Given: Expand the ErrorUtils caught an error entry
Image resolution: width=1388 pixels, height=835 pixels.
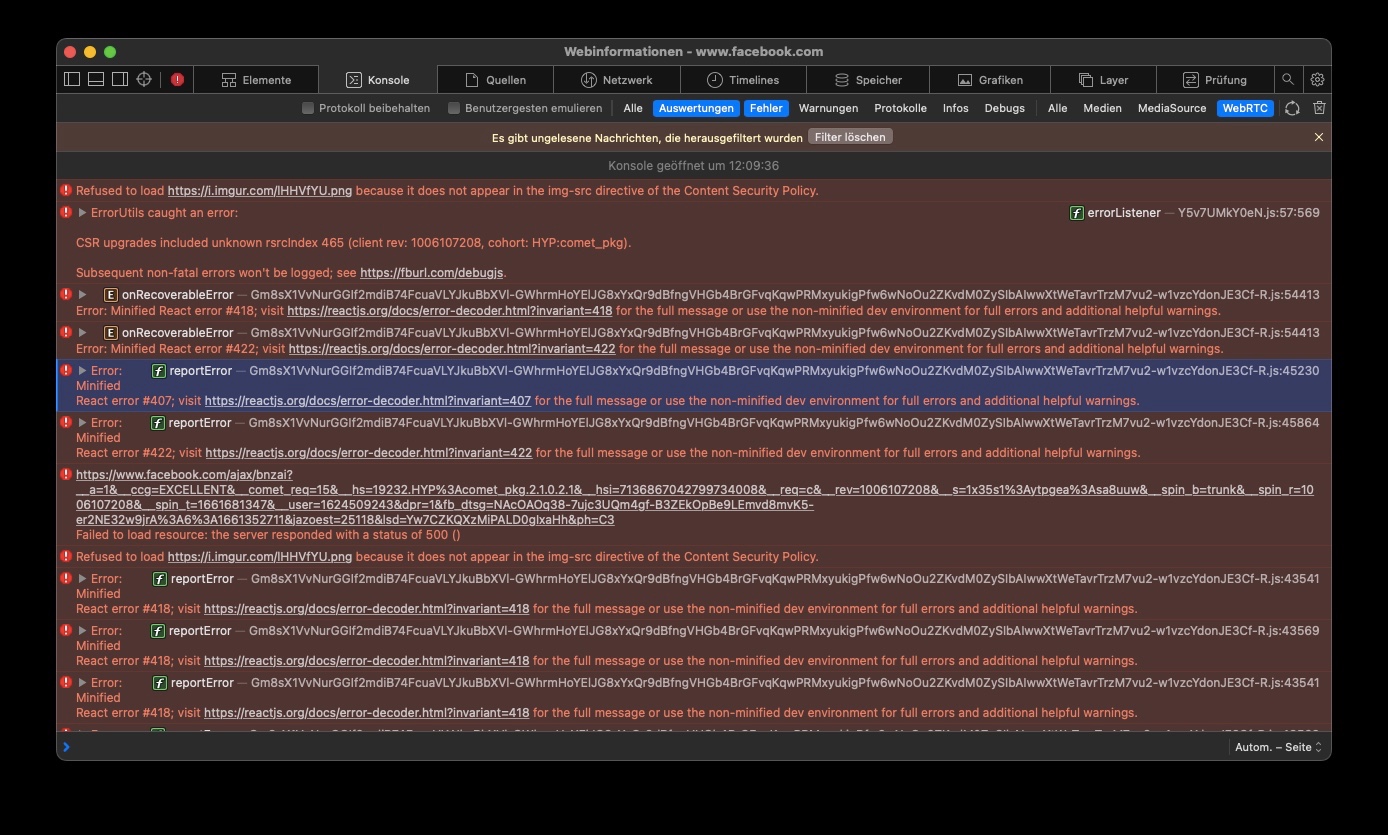Looking at the screenshot, I should (83, 213).
